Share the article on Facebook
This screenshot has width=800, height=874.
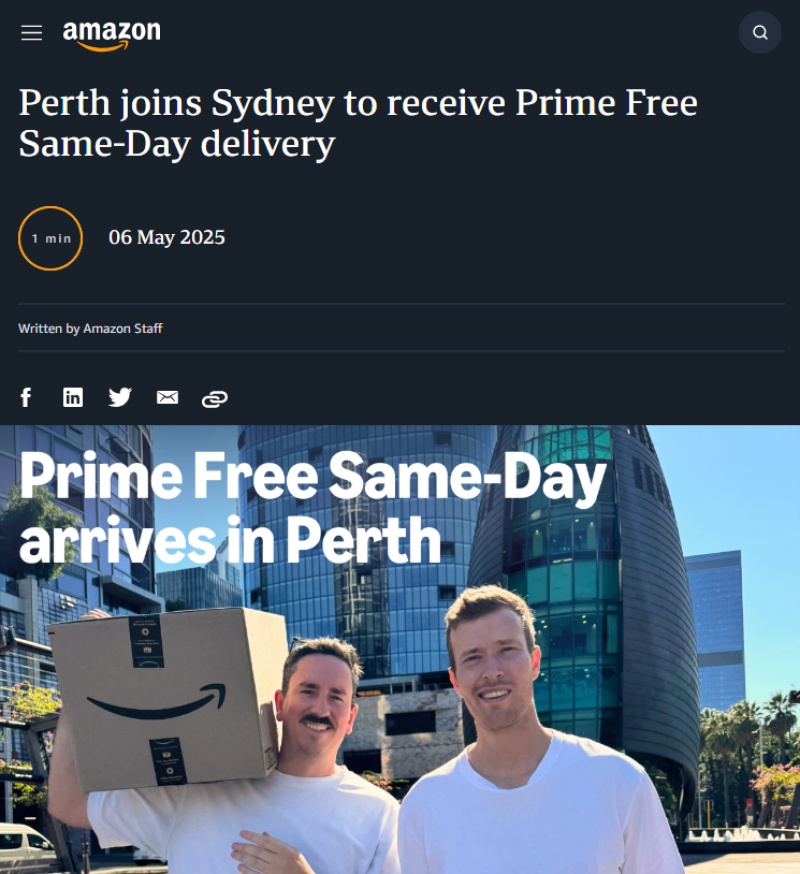click(26, 397)
